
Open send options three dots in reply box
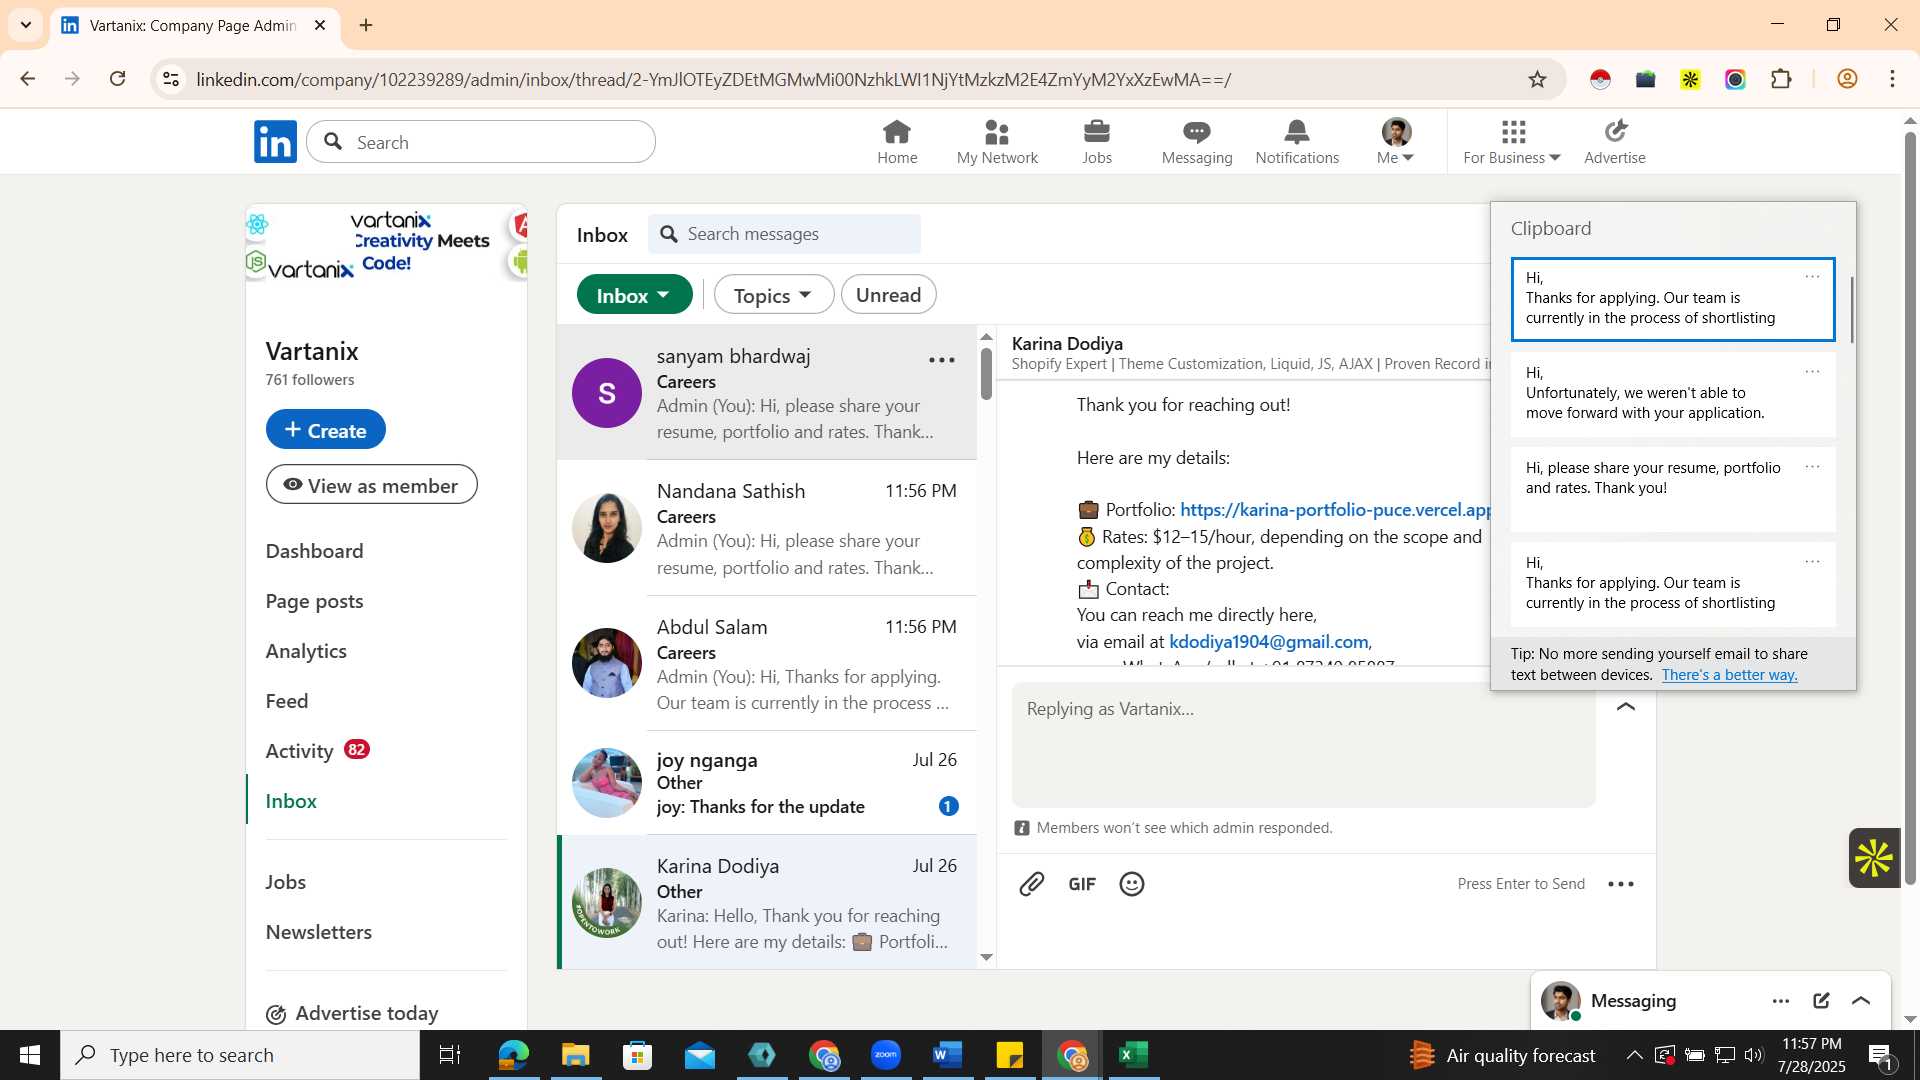[1621, 884]
